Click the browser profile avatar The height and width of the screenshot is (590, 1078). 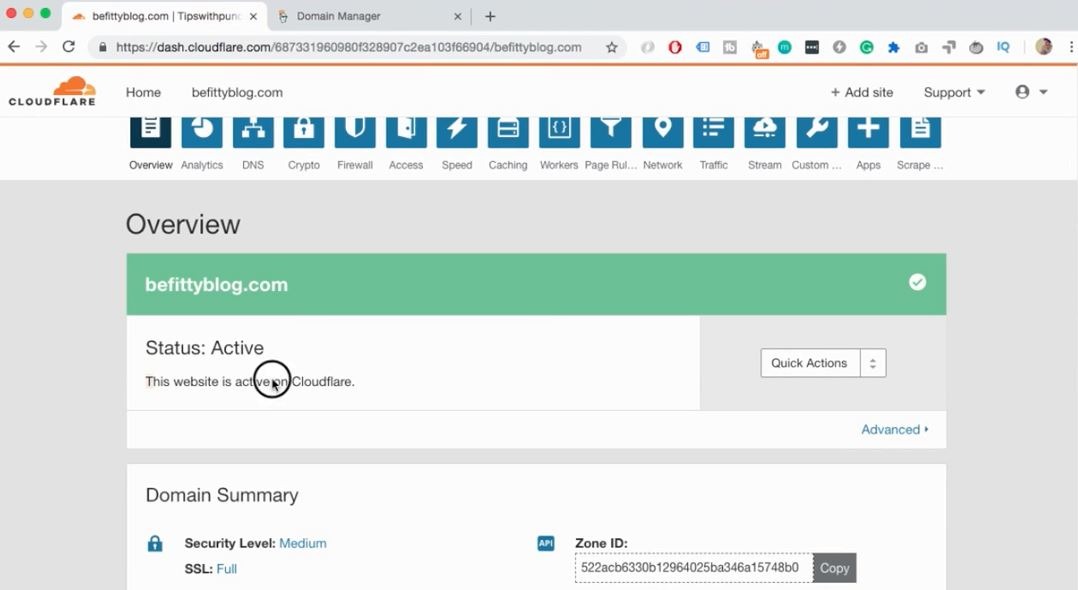[x=1044, y=47]
